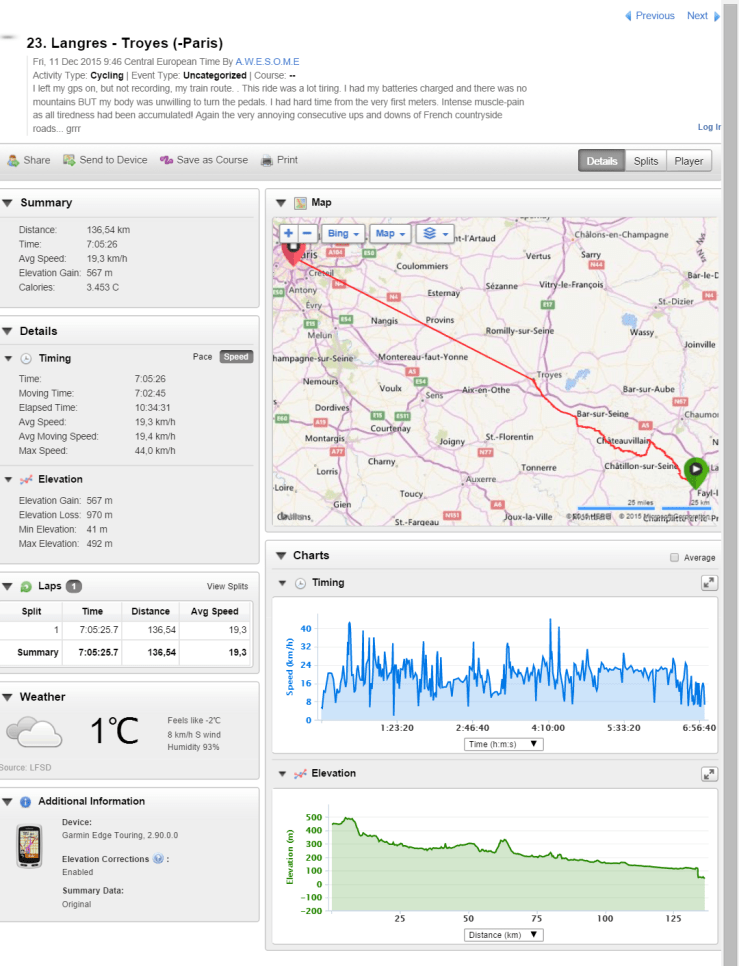Open the Distance (km) axis dropdown

(503, 935)
